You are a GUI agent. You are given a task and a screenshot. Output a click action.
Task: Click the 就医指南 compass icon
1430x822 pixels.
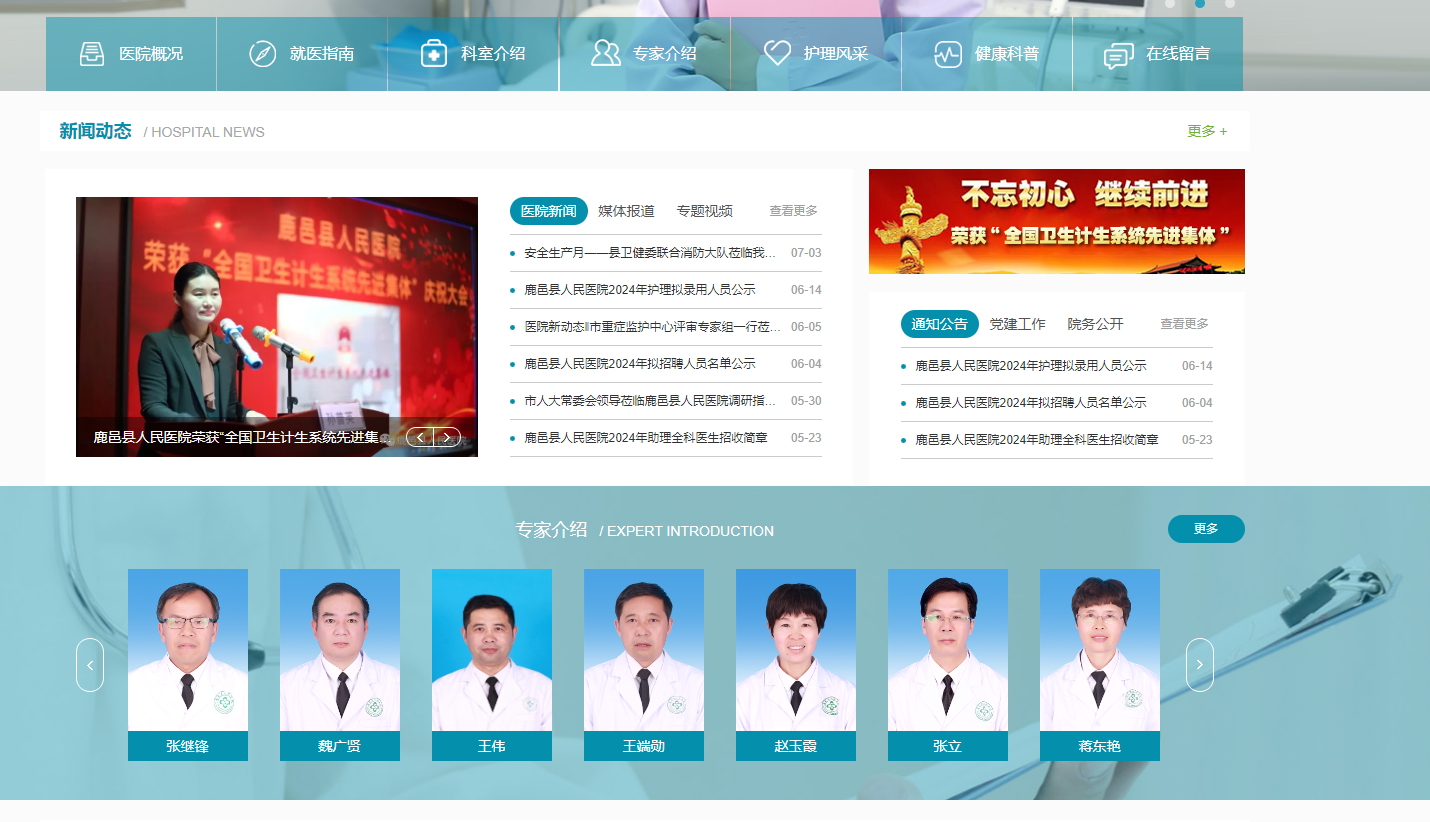point(263,54)
